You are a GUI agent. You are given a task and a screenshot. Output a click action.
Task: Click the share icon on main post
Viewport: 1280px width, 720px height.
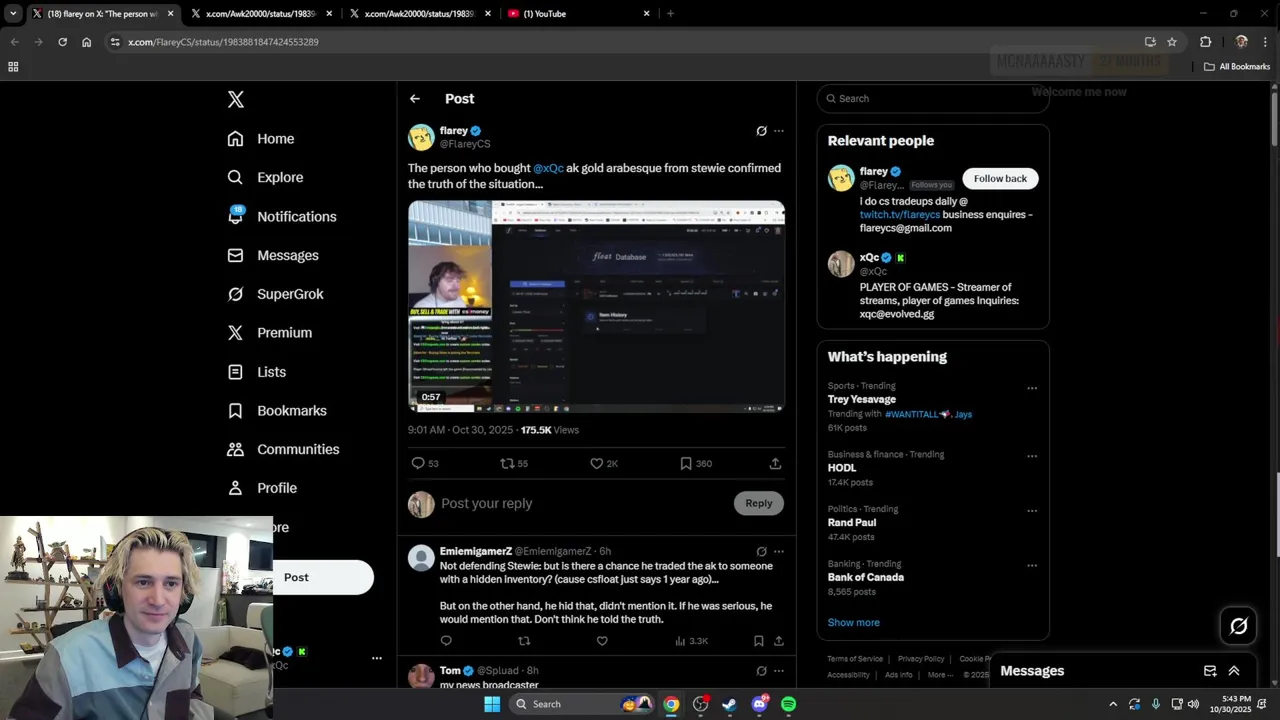[x=775, y=463]
